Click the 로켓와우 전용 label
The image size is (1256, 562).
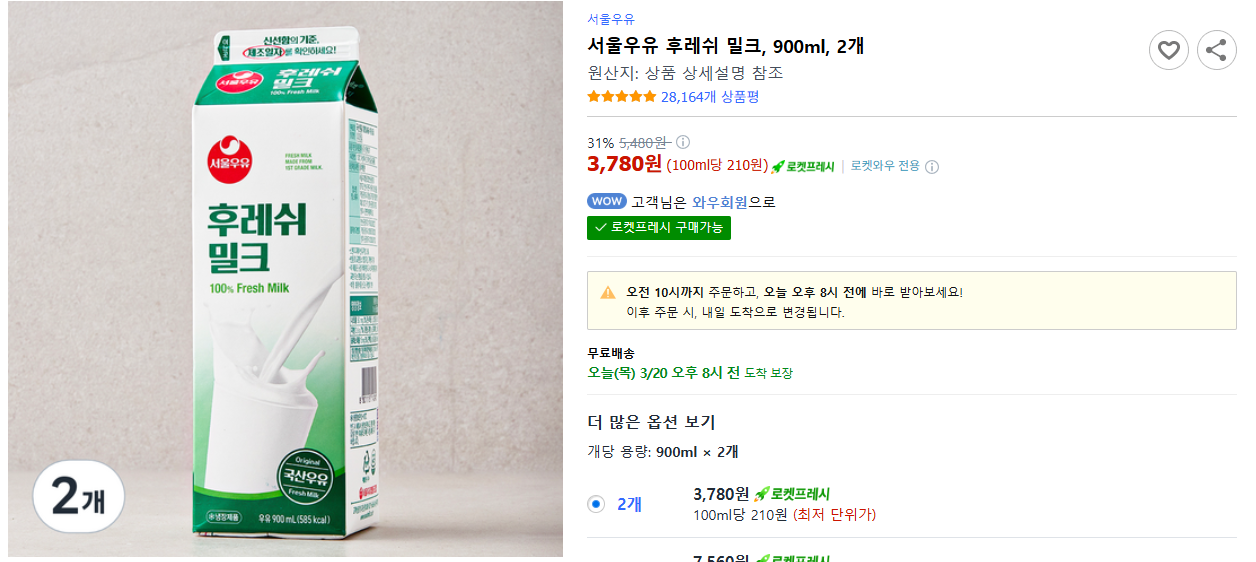click(x=885, y=166)
